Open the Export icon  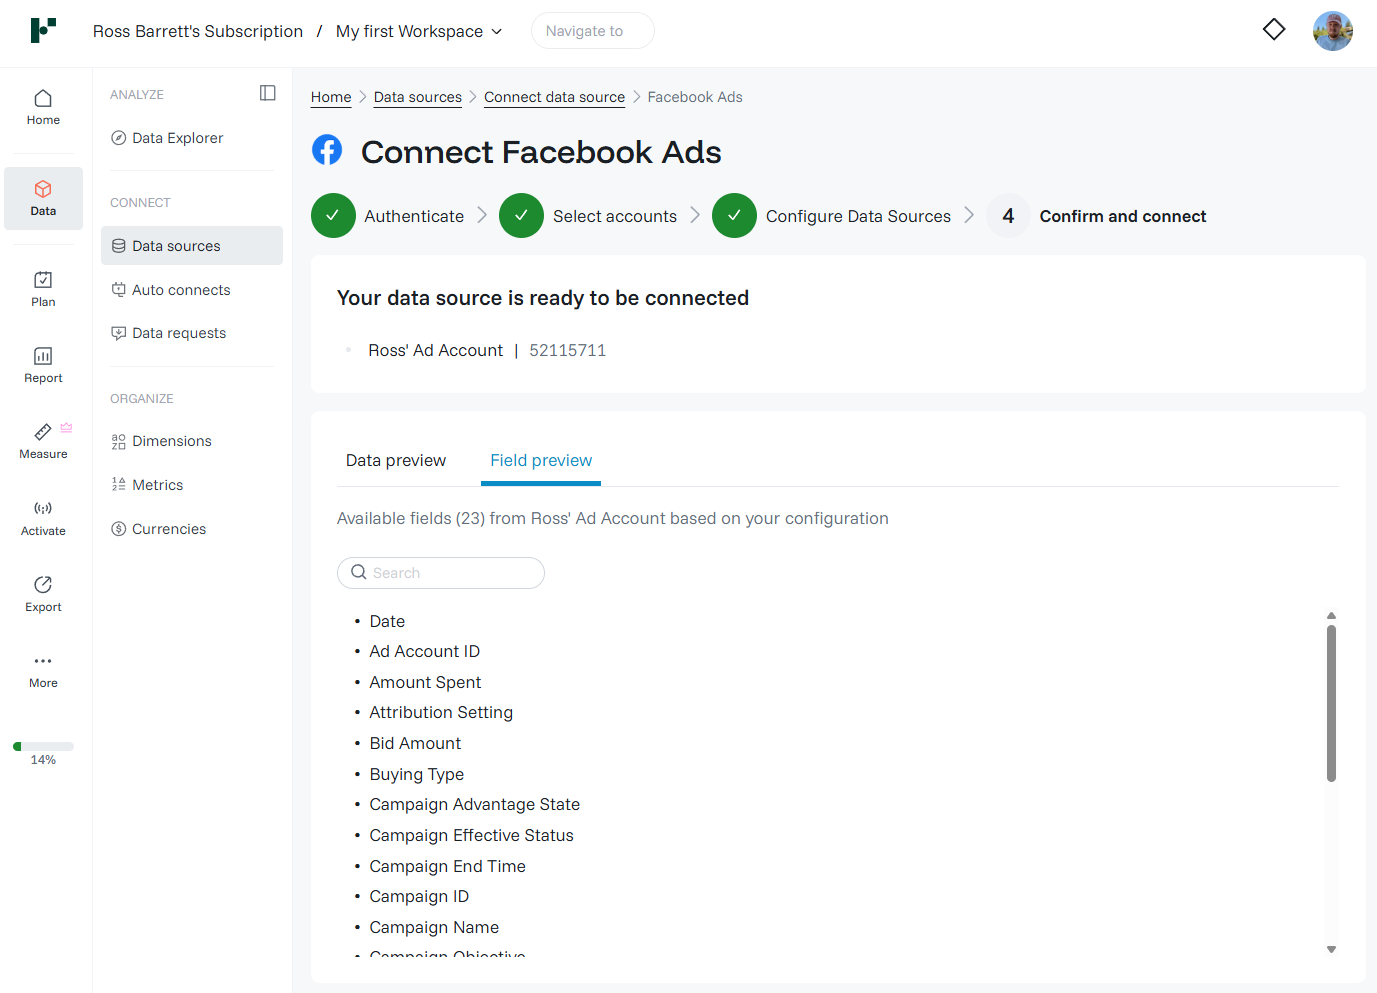click(43, 584)
